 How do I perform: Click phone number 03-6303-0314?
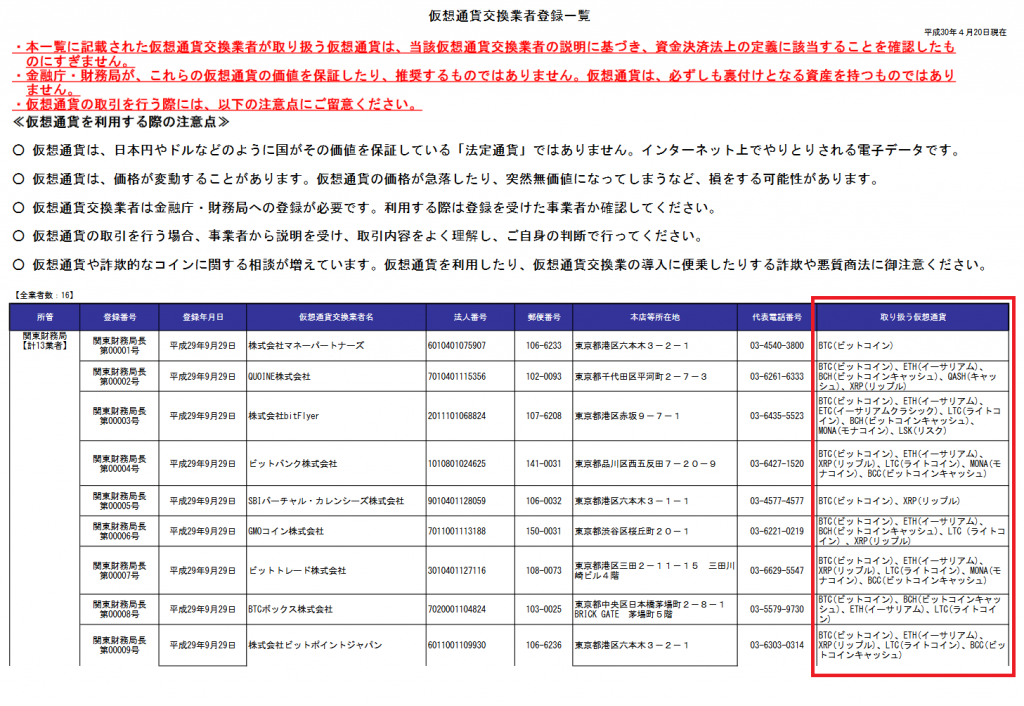pyautogui.click(x=776, y=645)
